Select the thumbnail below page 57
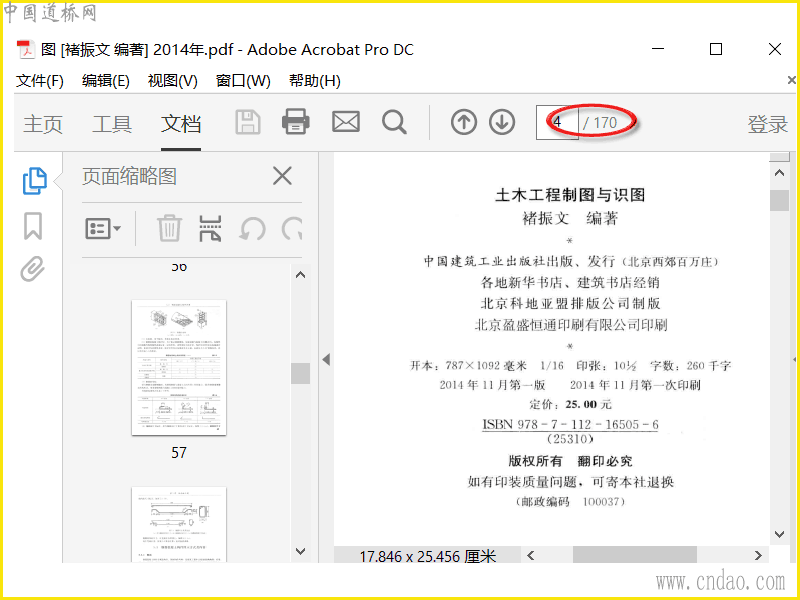Image resolution: width=800 pixels, height=600 pixels. pyautogui.click(x=179, y=524)
